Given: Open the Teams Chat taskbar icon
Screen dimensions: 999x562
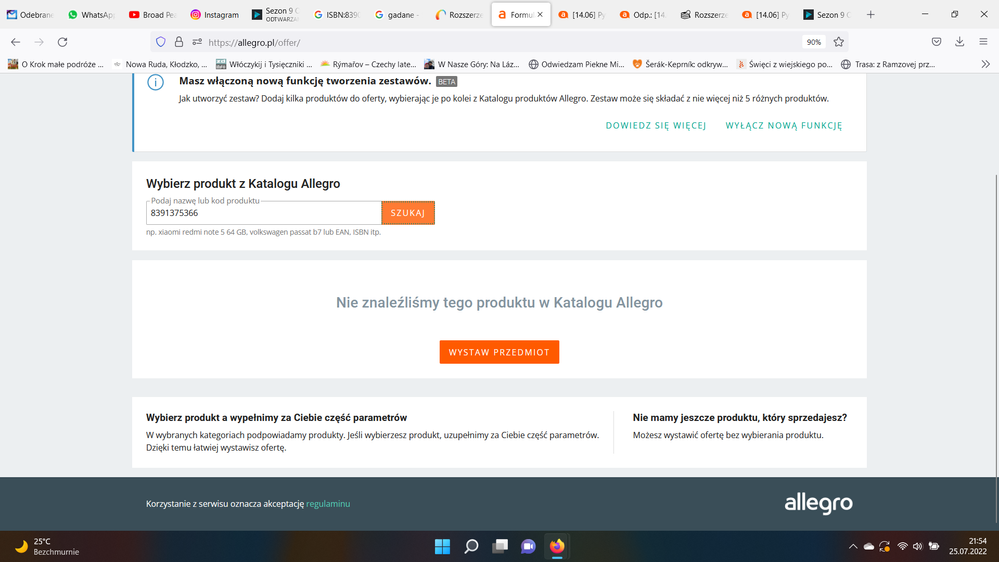Looking at the screenshot, I should [528, 546].
